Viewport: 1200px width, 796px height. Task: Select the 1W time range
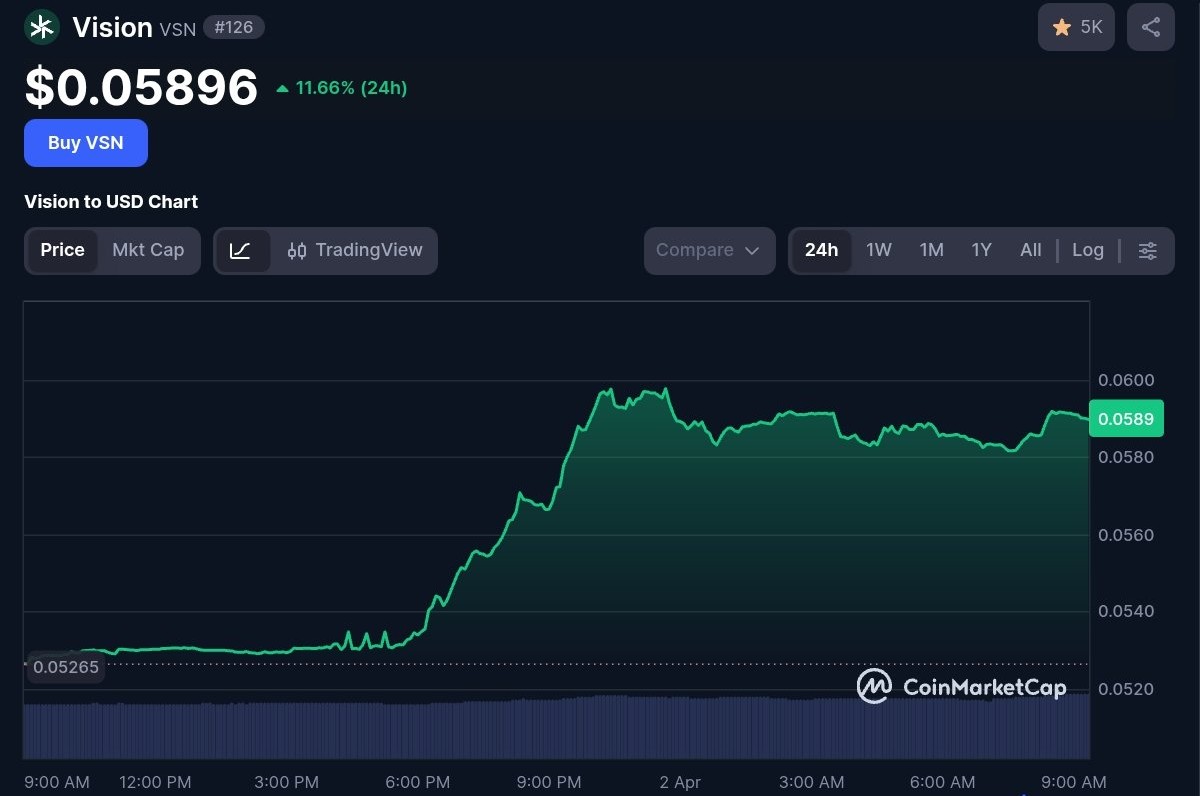tap(879, 250)
